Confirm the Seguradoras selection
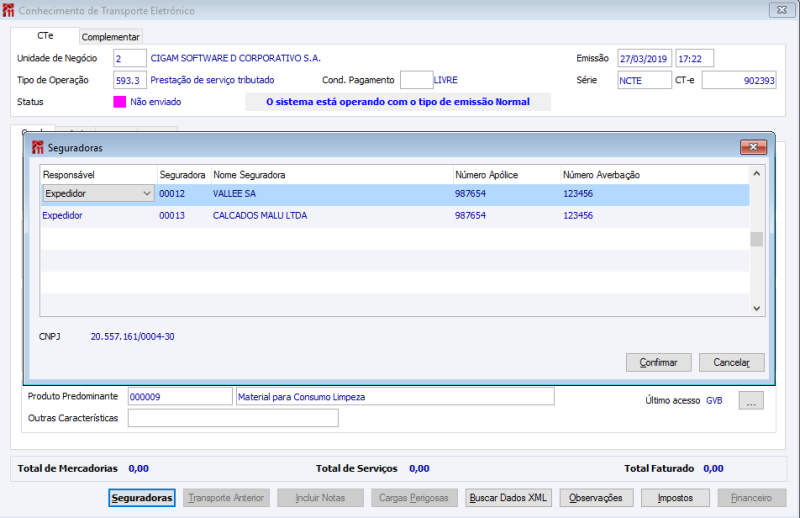This screenshot has height=518, width=800. pos(658,362)
